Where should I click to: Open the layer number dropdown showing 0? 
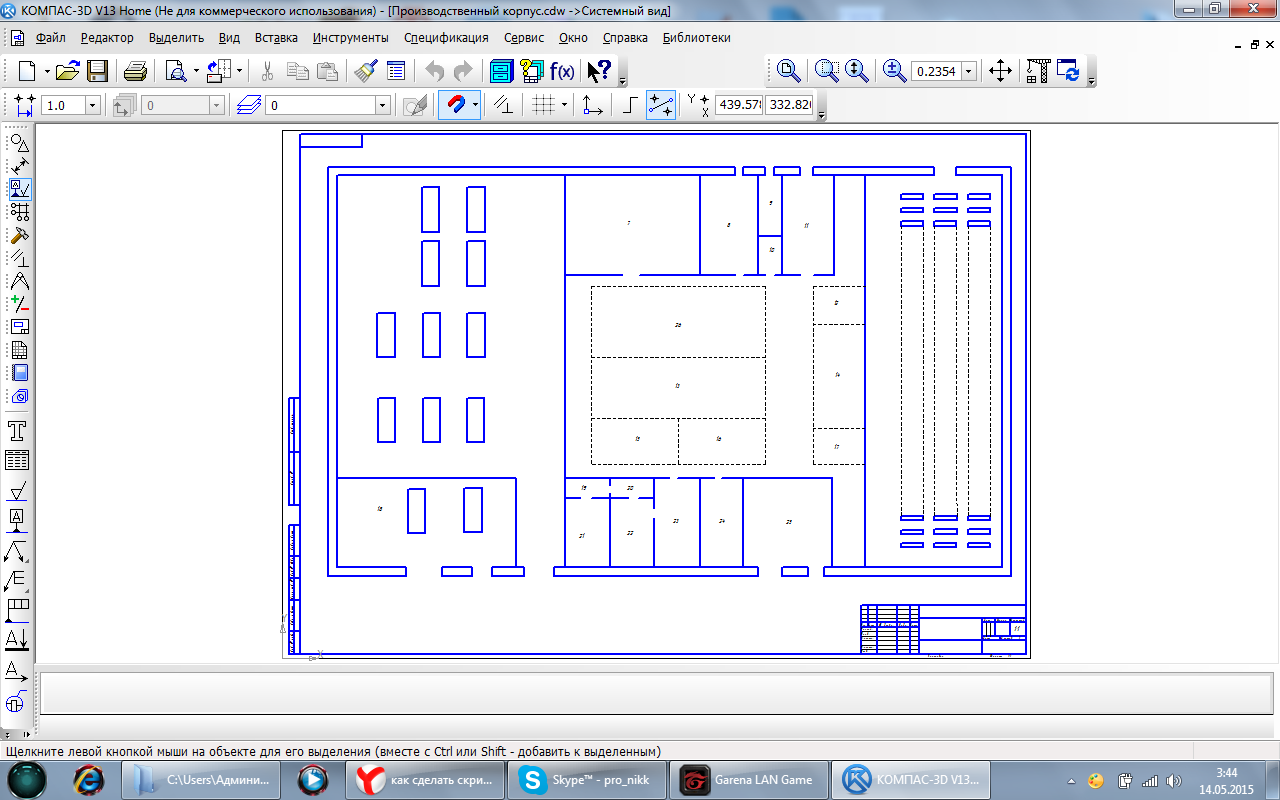pos(382,105)
